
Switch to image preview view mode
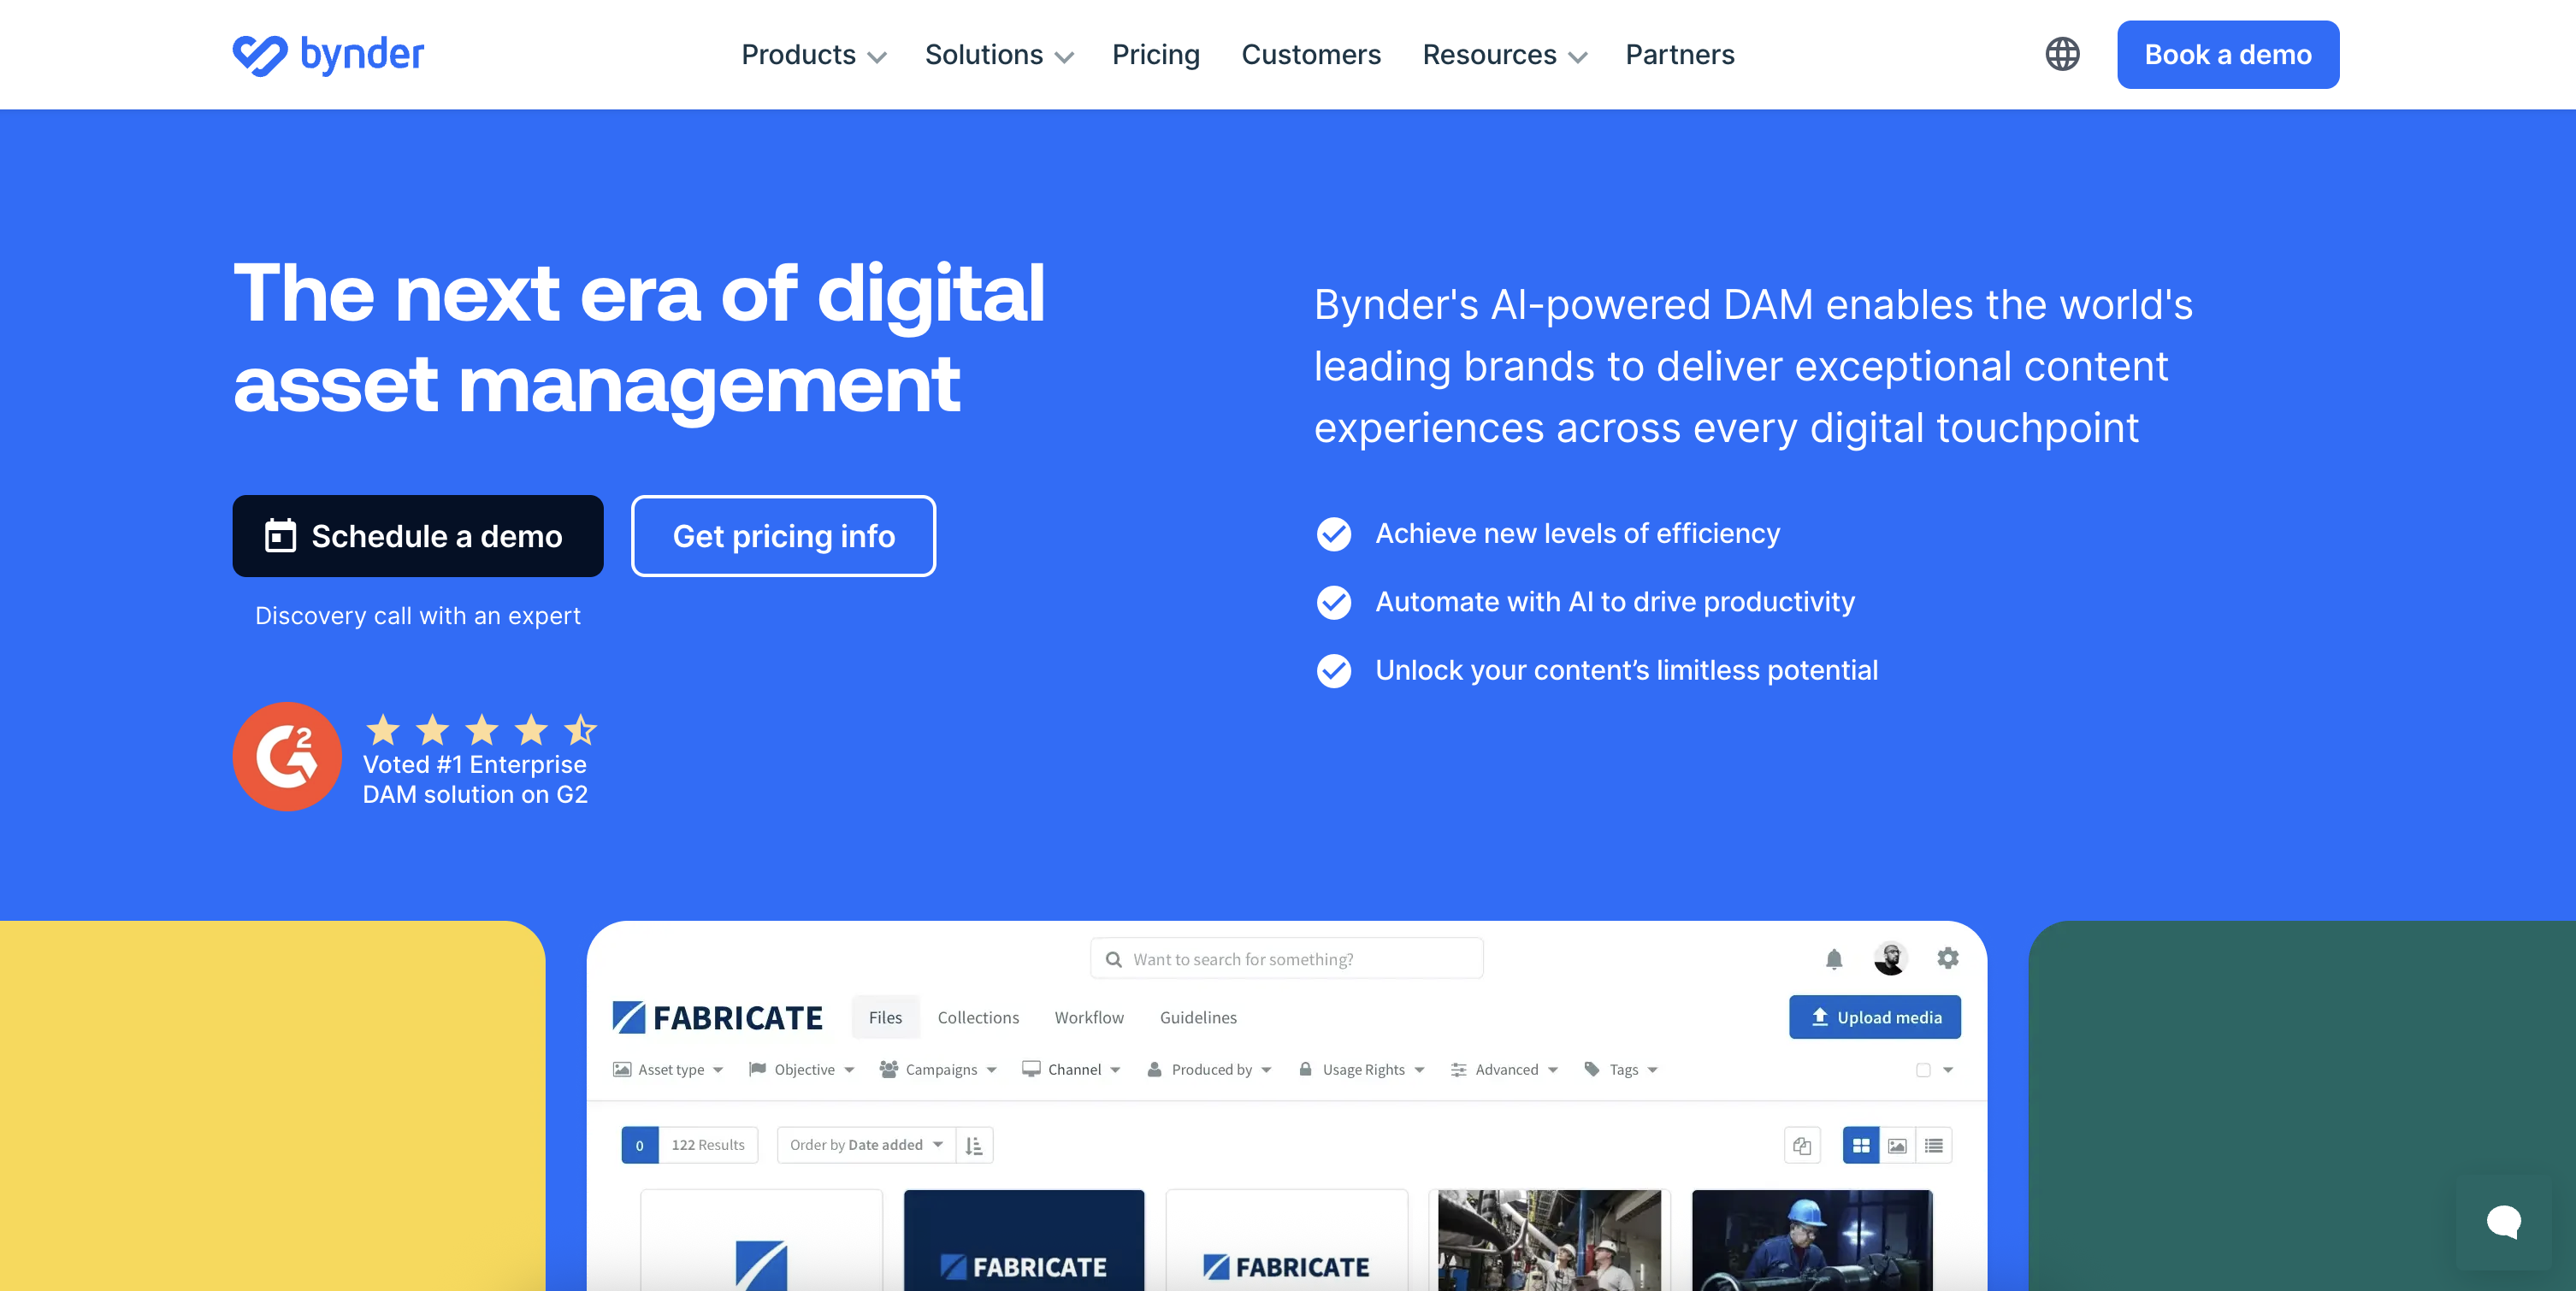(x=1898, y=1146)
